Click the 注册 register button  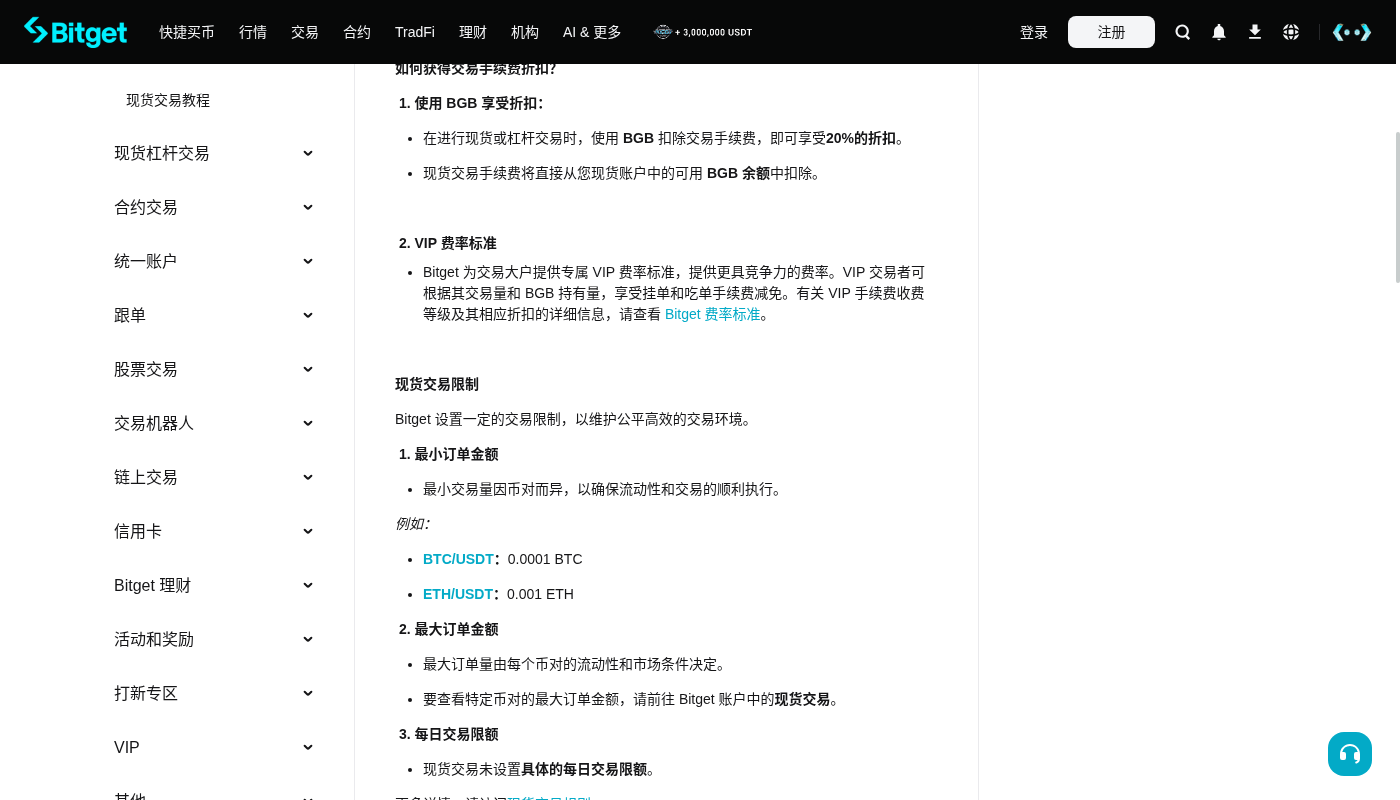coord(1111,32)
